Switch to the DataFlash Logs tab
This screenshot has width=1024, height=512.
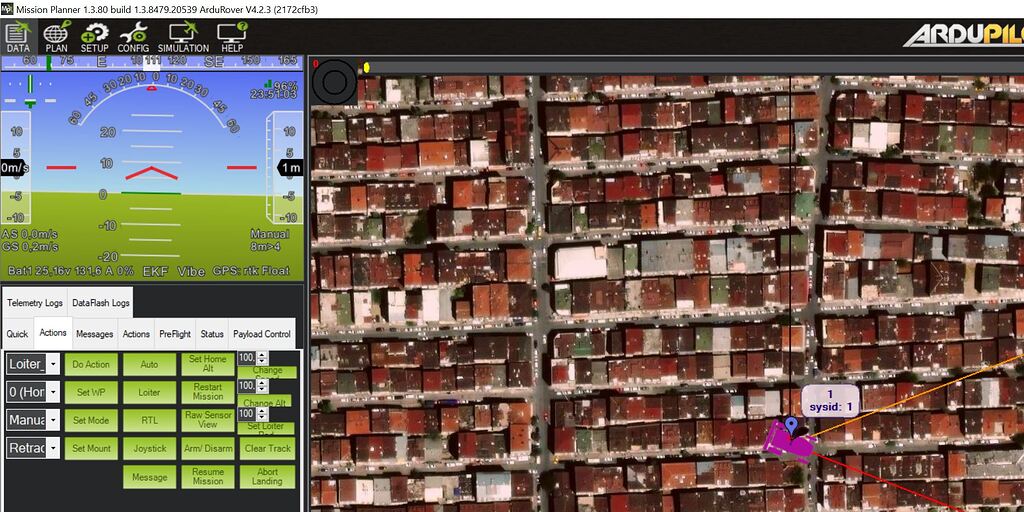pos(100,303)
